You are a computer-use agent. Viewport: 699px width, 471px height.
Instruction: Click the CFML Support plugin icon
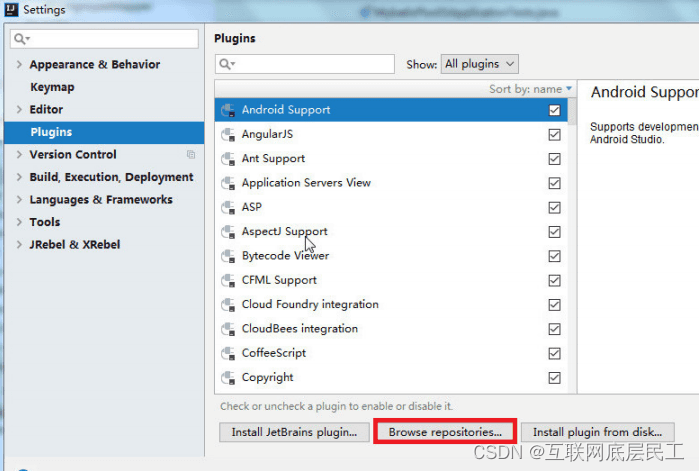click(x=228, y=280)
